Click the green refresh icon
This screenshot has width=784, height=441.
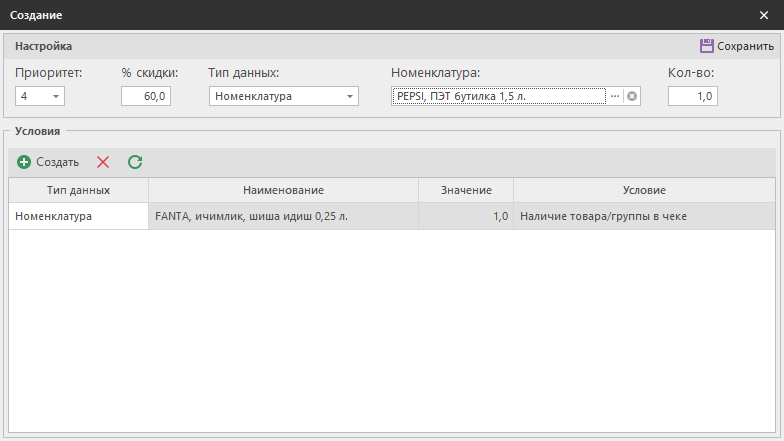pyautogui.click(x=135, y=162)
